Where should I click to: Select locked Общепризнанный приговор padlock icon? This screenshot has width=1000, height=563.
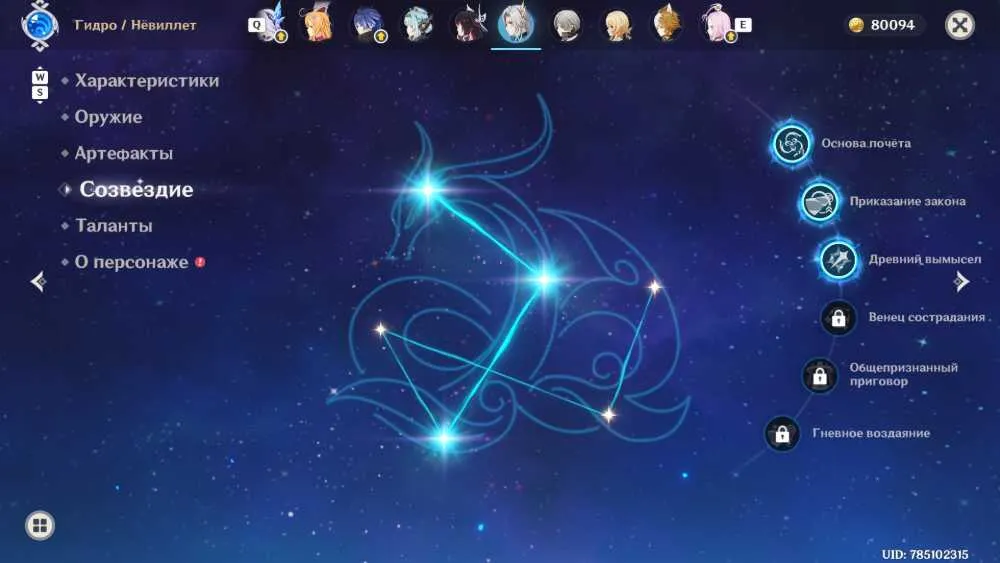pos(820,376)
